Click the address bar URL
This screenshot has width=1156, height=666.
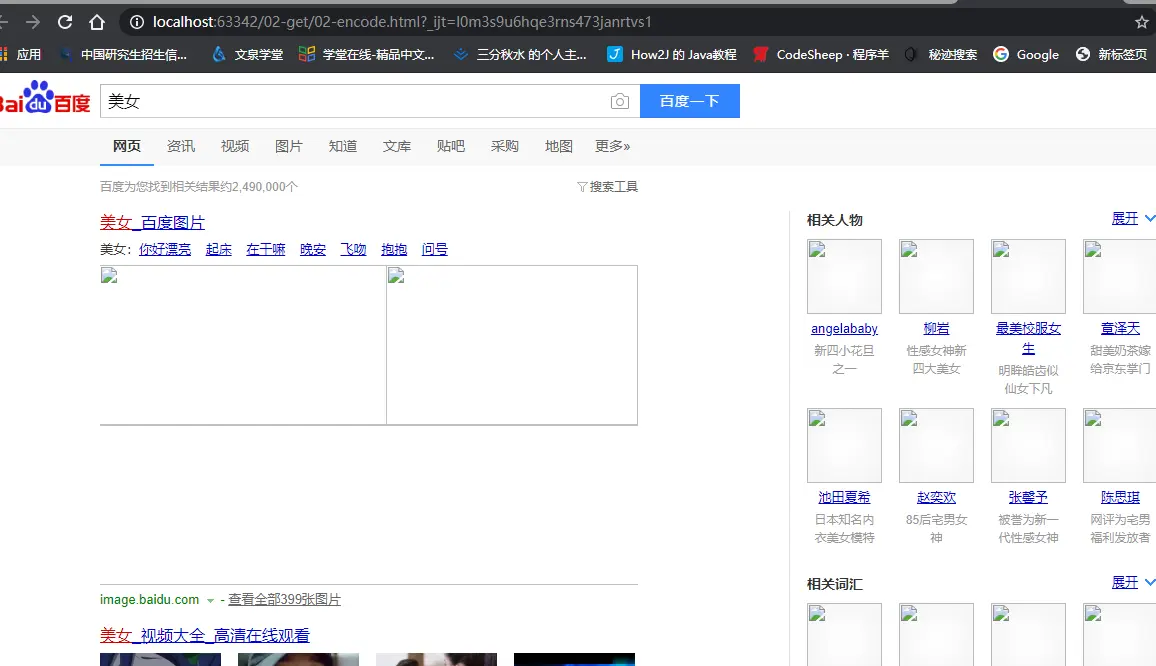click(402, 22)
